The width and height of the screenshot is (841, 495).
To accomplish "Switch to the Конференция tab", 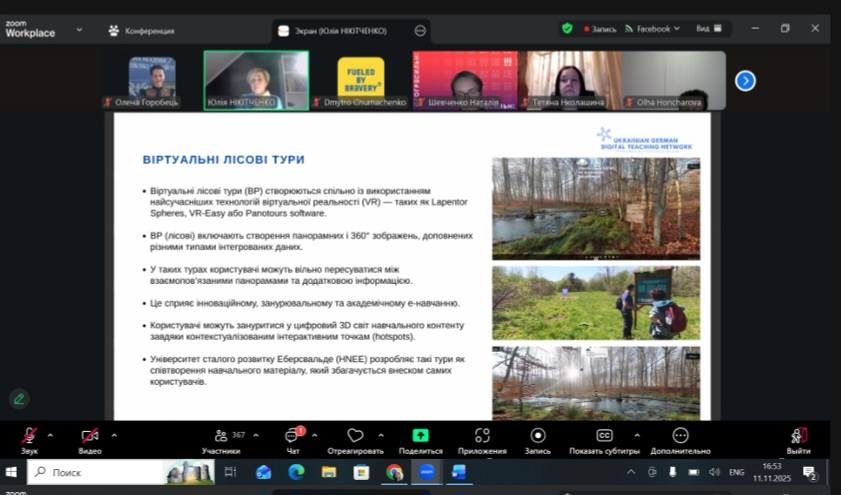I will 141,30.
